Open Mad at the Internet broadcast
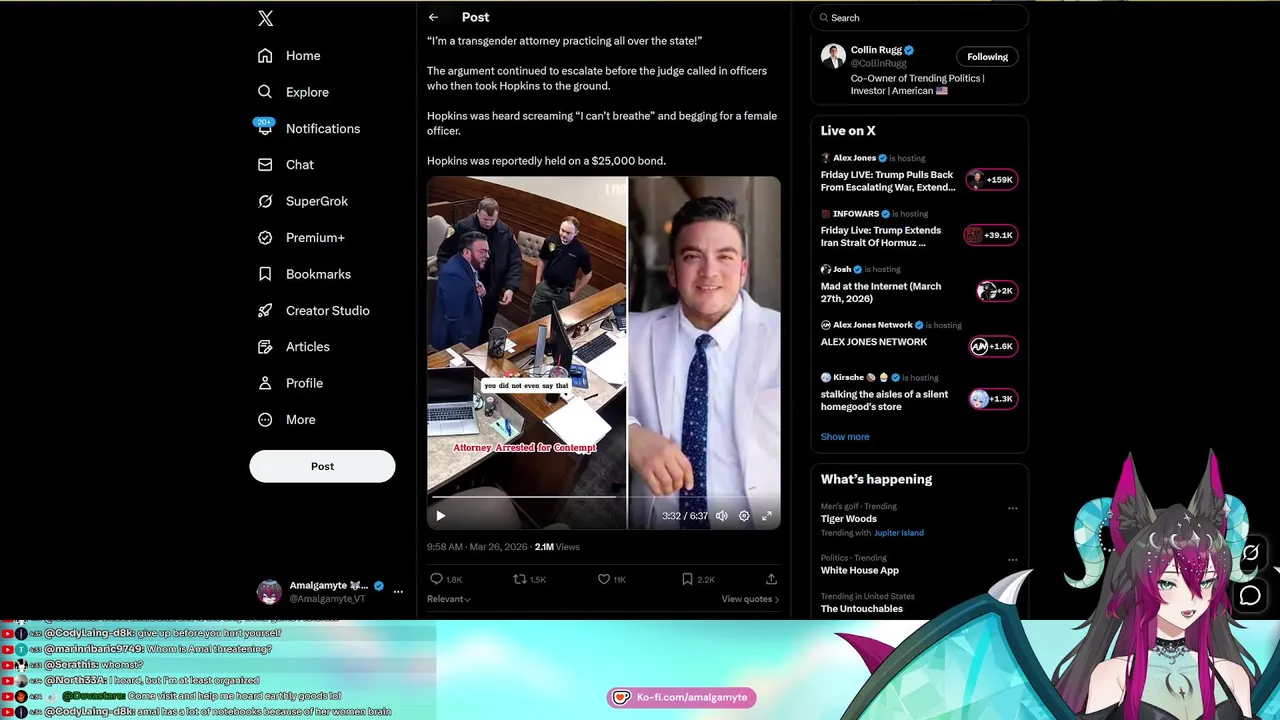Viewport: 1280px width, 720px height. coord(880,292)
